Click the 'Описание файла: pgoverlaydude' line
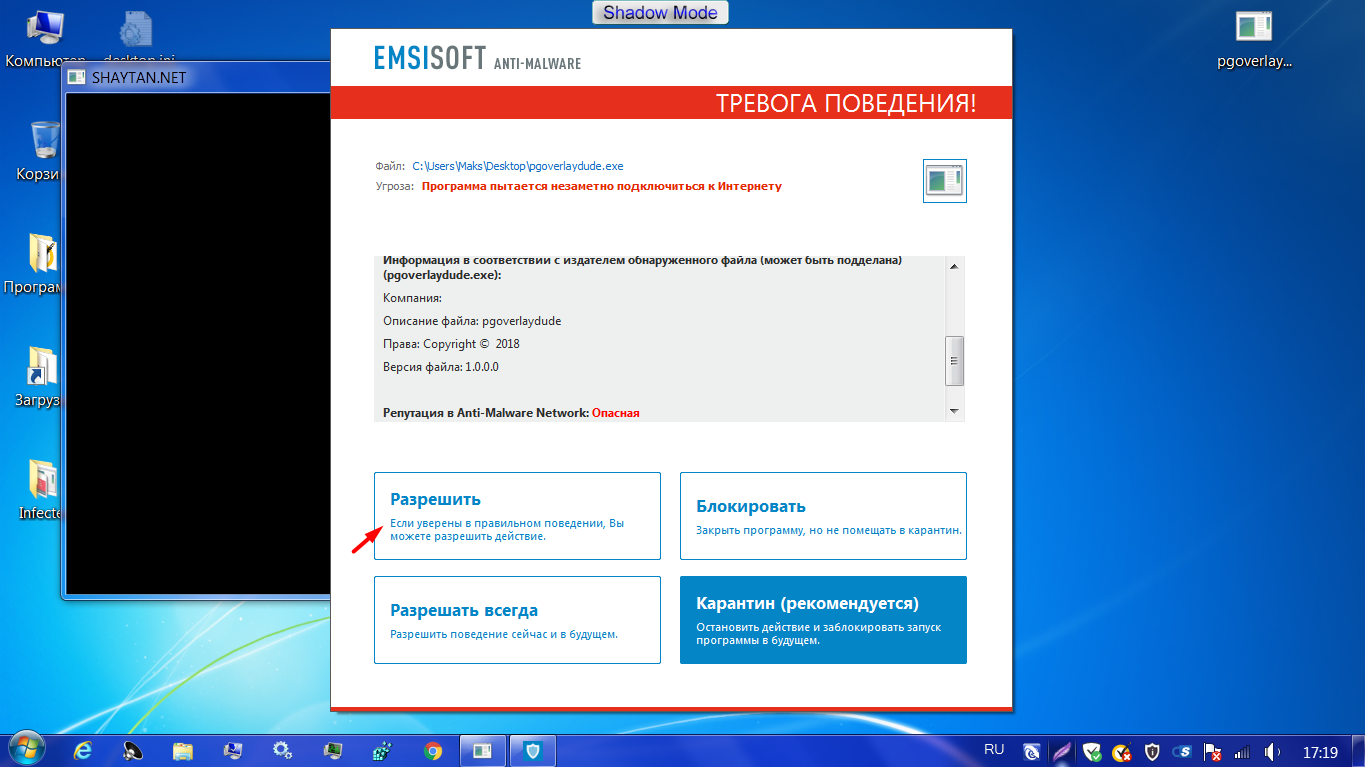This screenshot has width=1365, height=767. point(472,321)
